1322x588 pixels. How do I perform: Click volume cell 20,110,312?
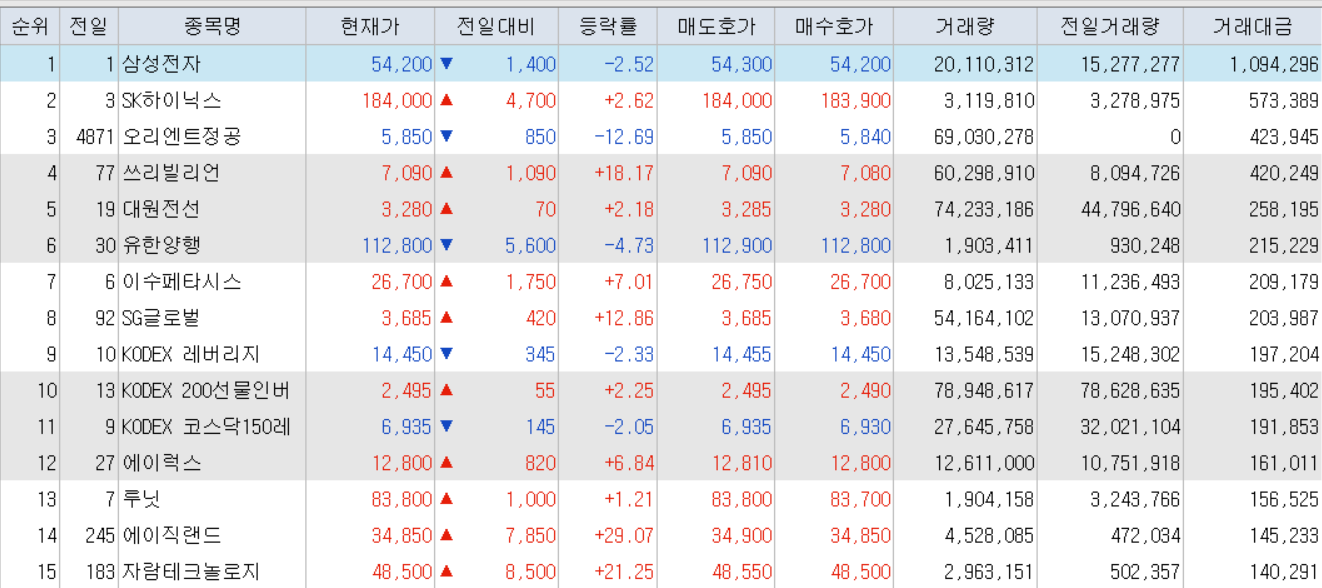(x=984, y=64)
